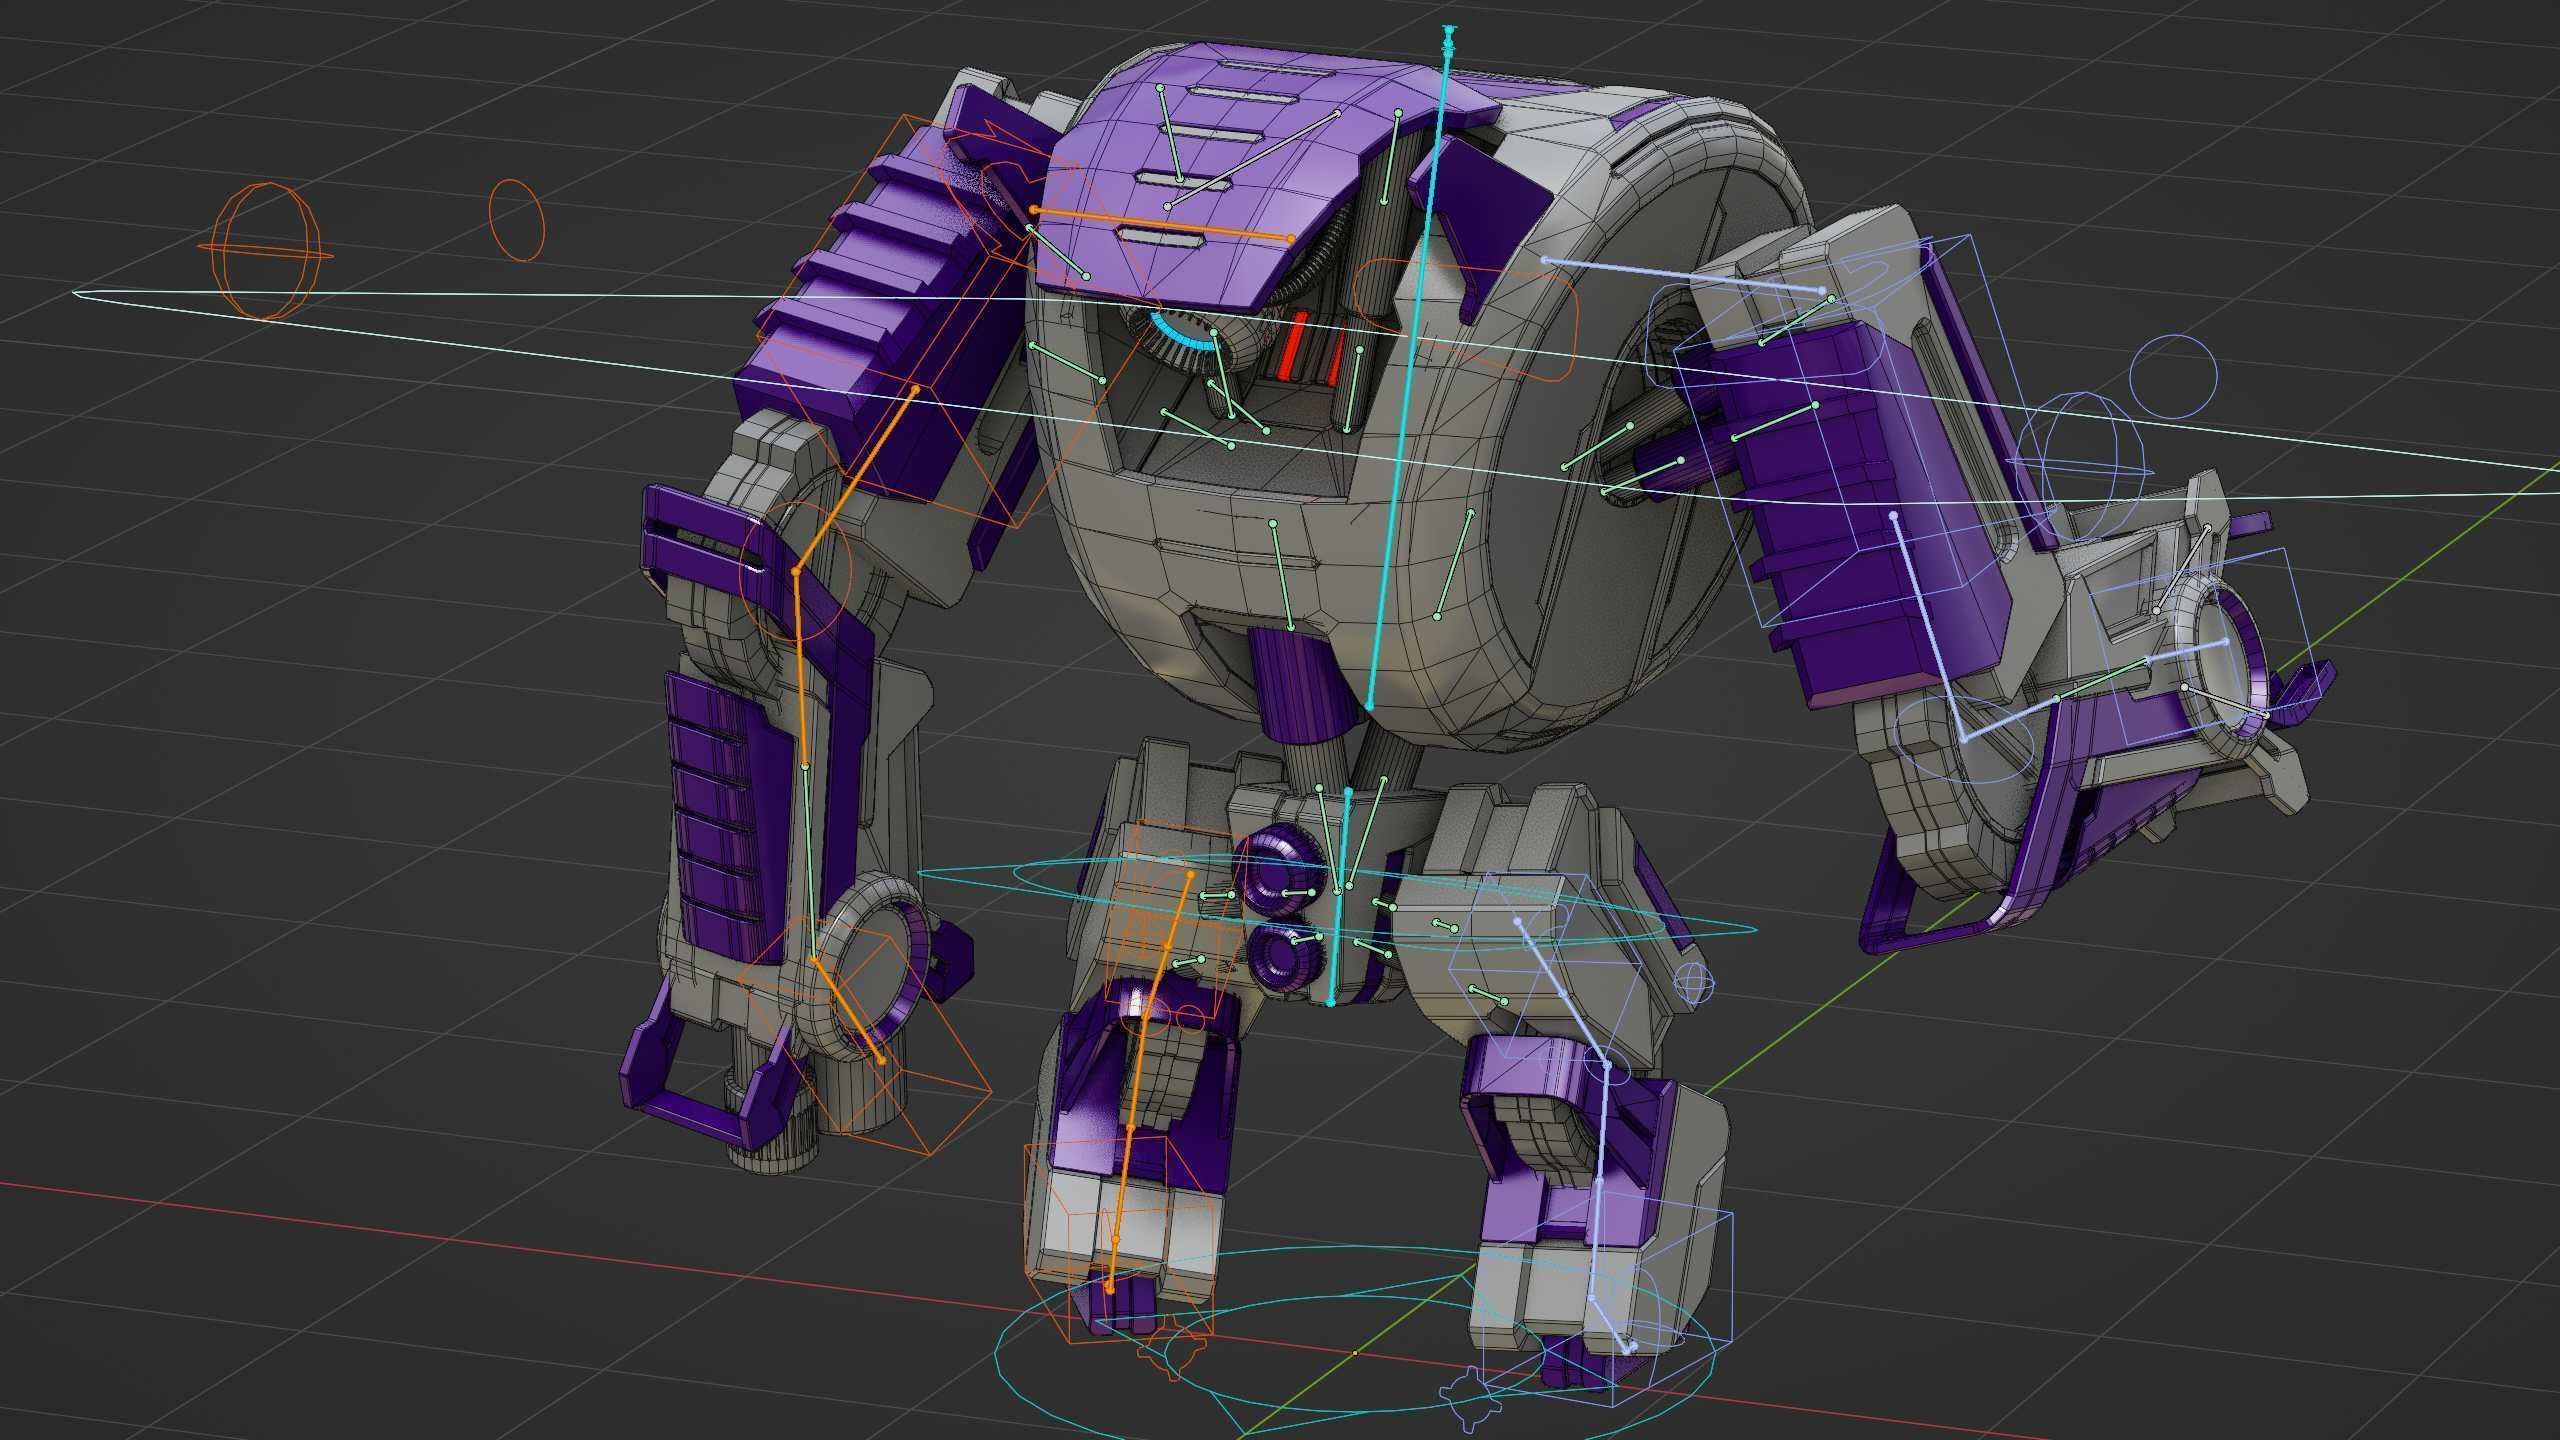Select the orange hand bone at the wrist

(848, 1011)
